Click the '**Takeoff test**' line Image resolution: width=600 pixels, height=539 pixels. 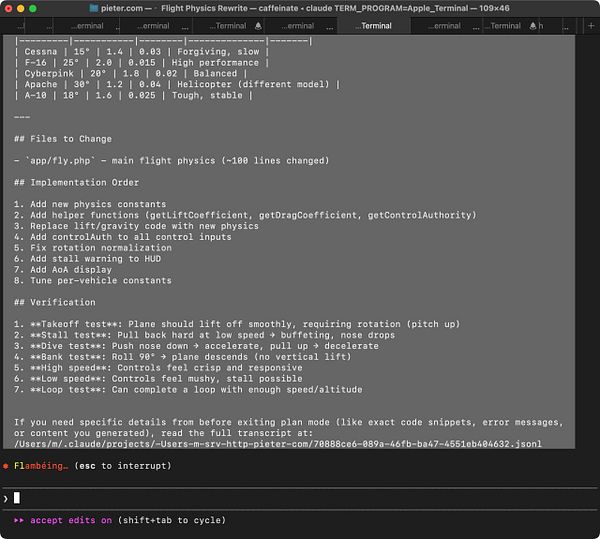[x=237, y=324]
